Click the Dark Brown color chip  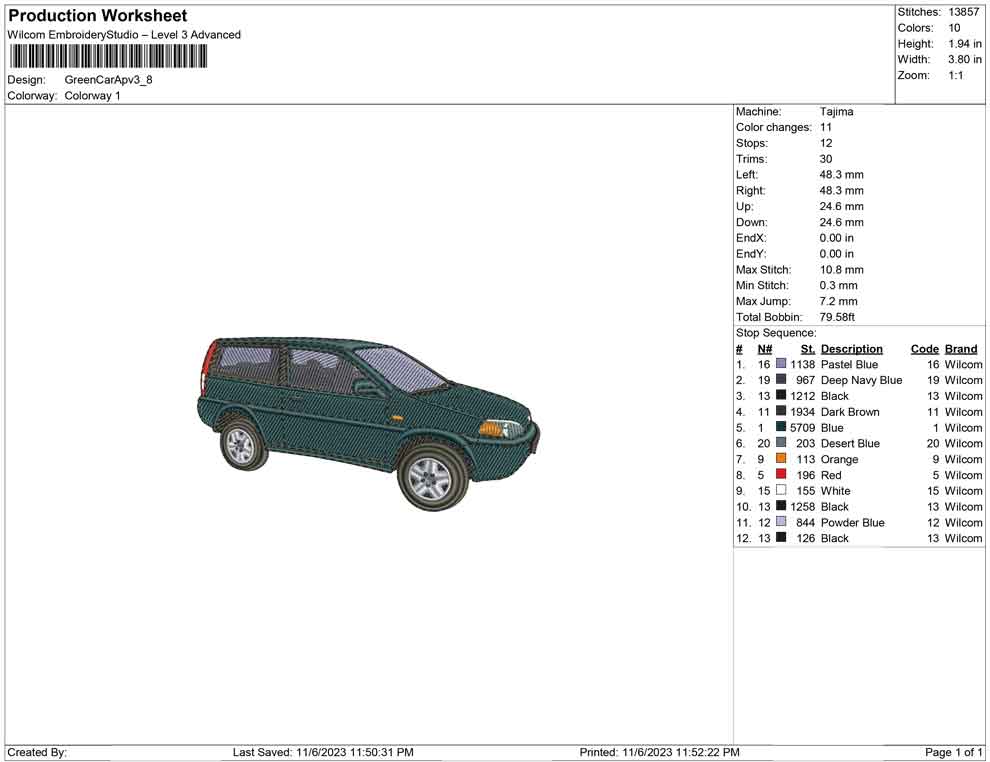point(781,412)
